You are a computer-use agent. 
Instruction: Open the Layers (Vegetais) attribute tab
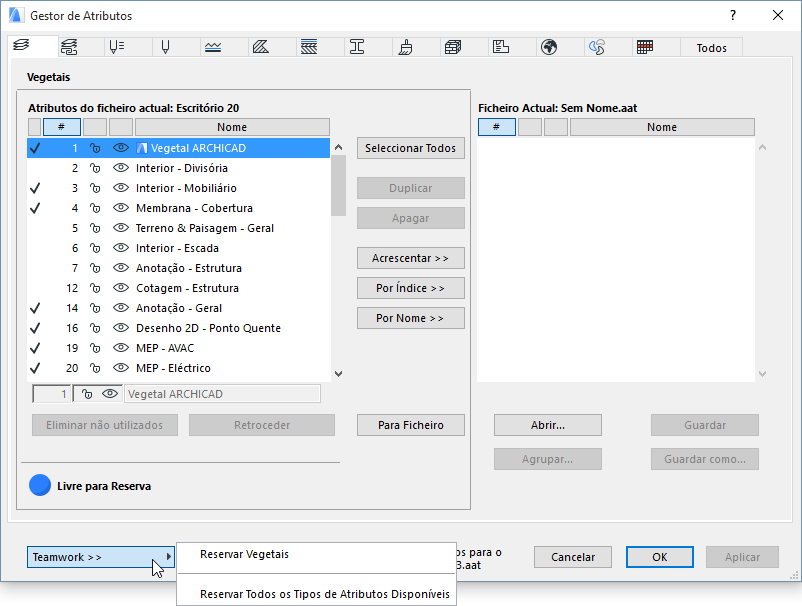pyautogui.click(x=21, y=46)
